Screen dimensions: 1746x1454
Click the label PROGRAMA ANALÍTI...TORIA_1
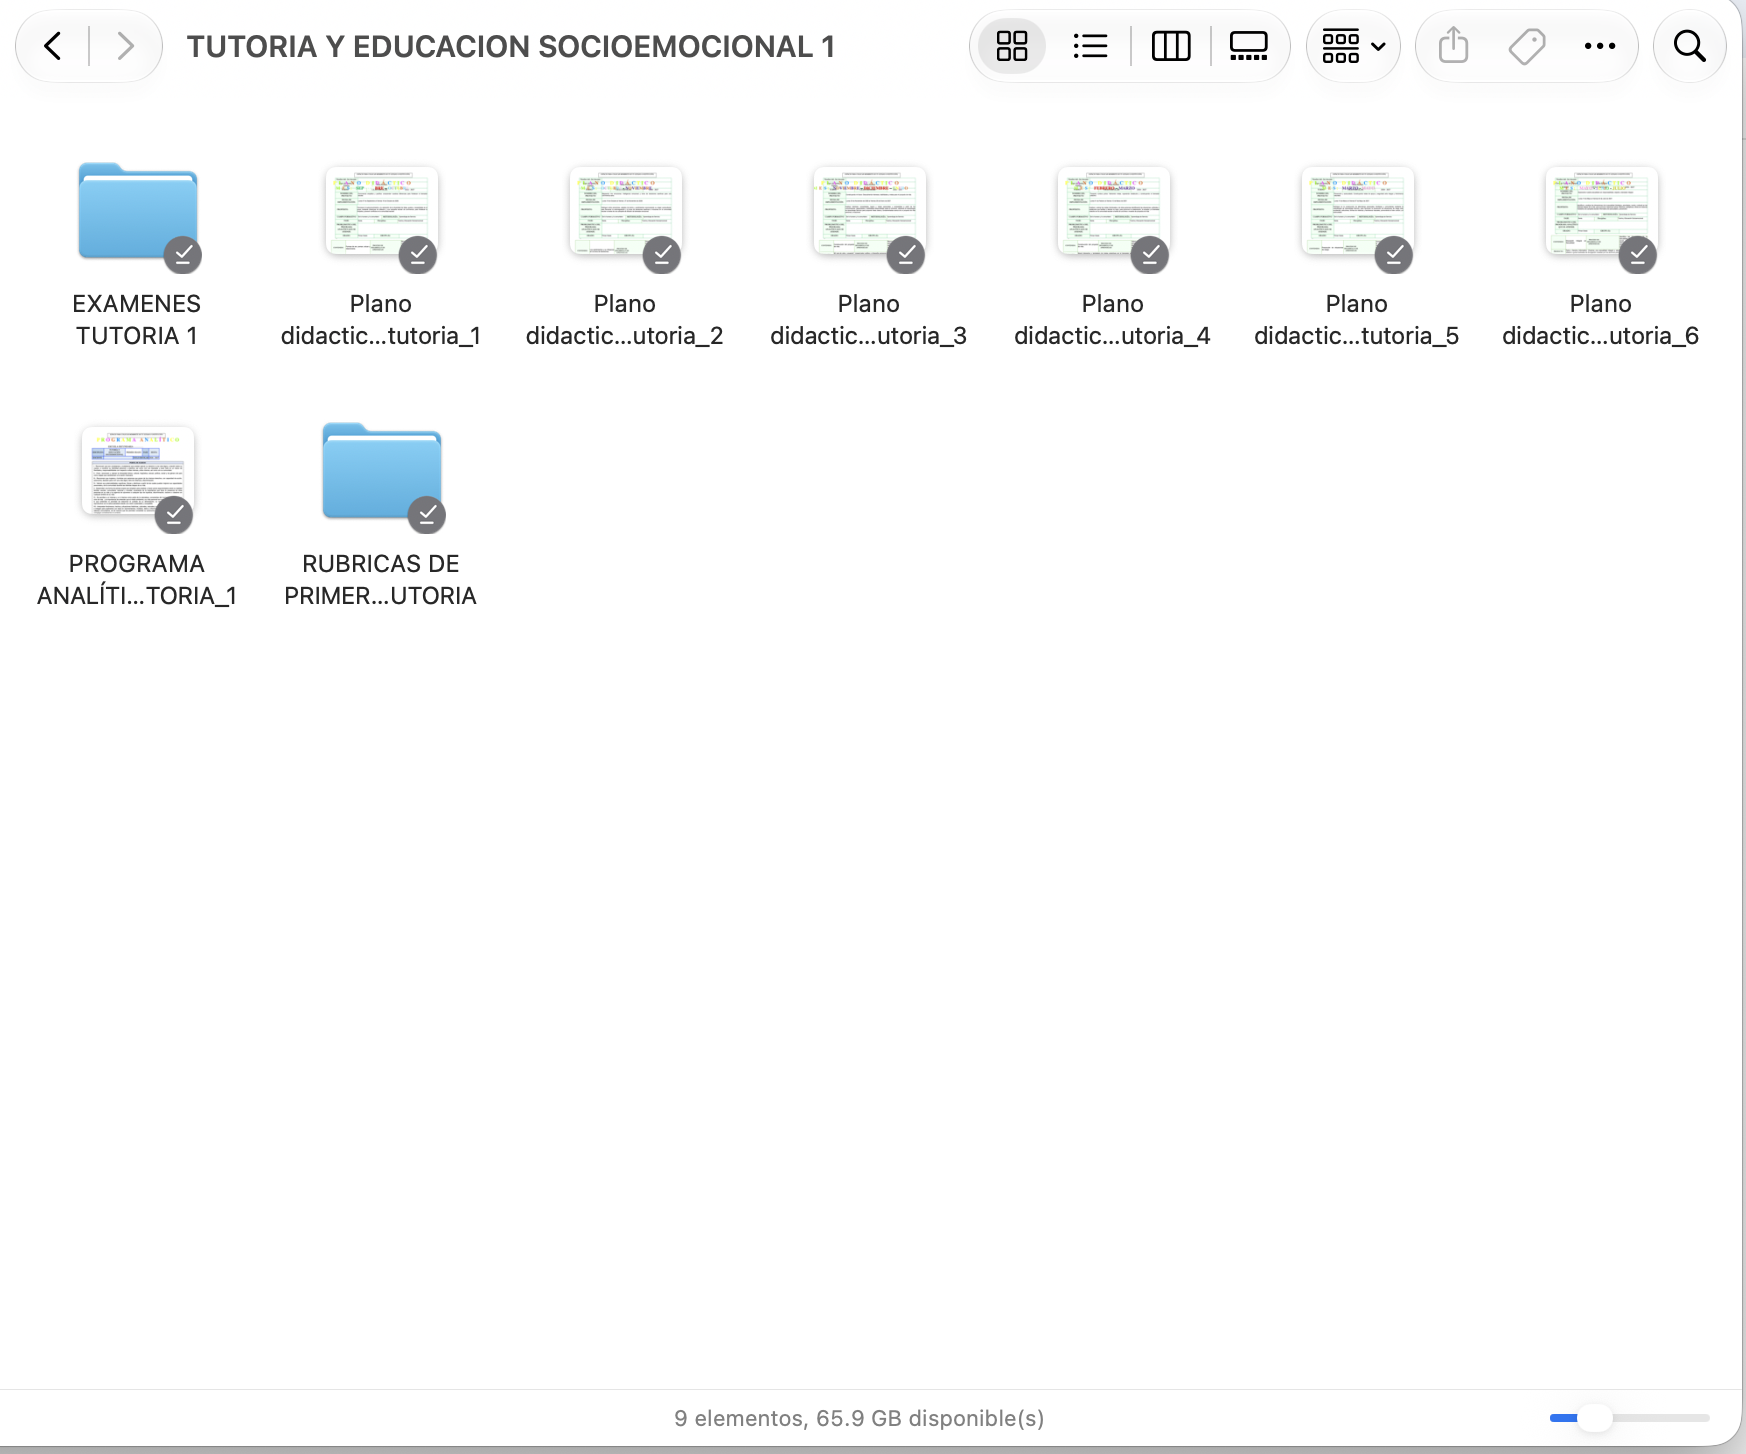point(137,580)
